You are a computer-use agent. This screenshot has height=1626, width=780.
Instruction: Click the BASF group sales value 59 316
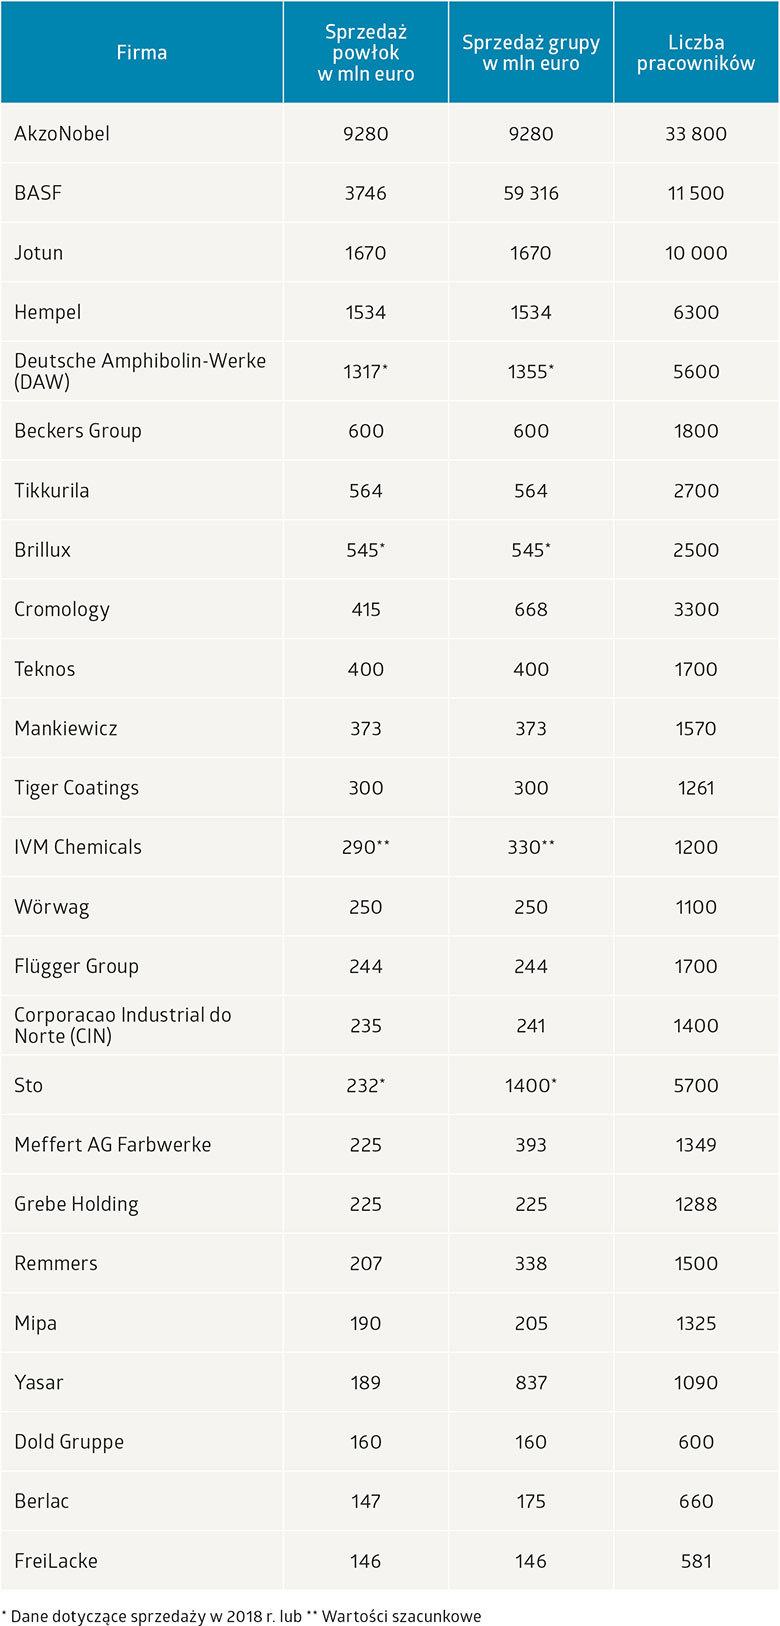coord(530,193)
